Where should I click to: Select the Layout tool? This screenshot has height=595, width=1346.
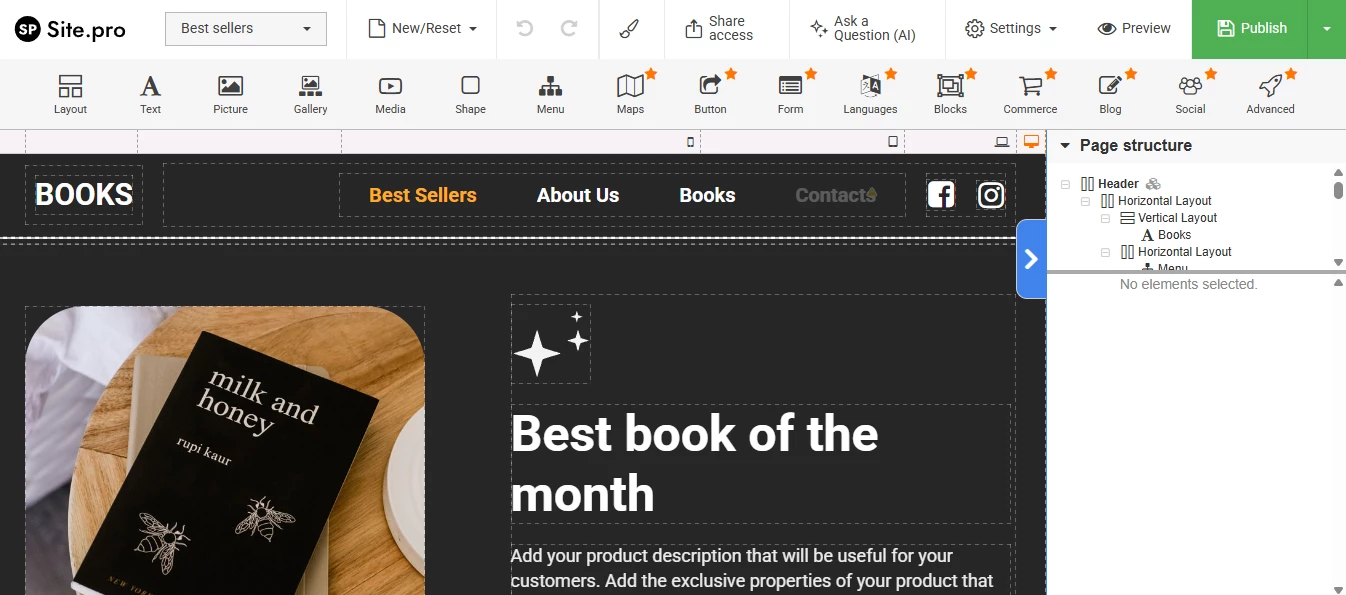tap(70, 93)
